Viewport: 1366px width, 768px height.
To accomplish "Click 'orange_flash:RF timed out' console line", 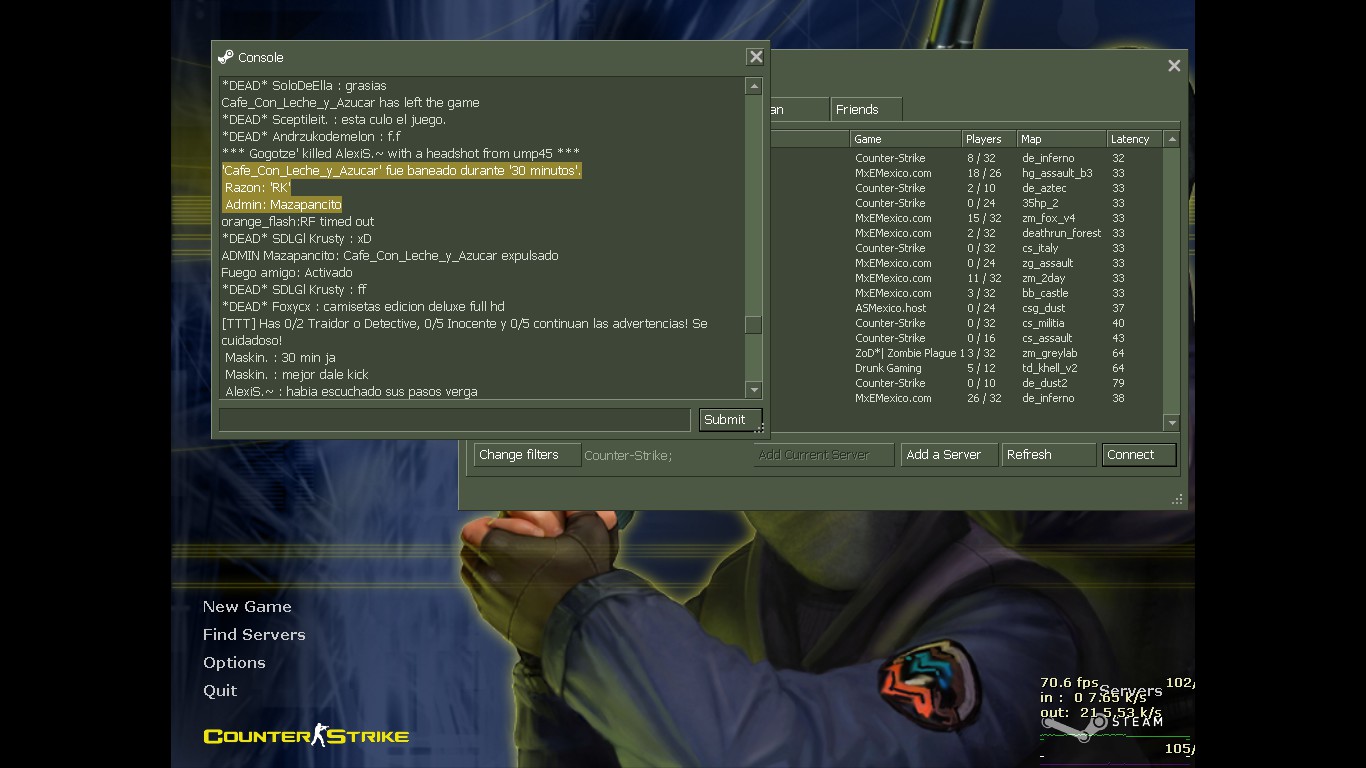I will 298,222.
